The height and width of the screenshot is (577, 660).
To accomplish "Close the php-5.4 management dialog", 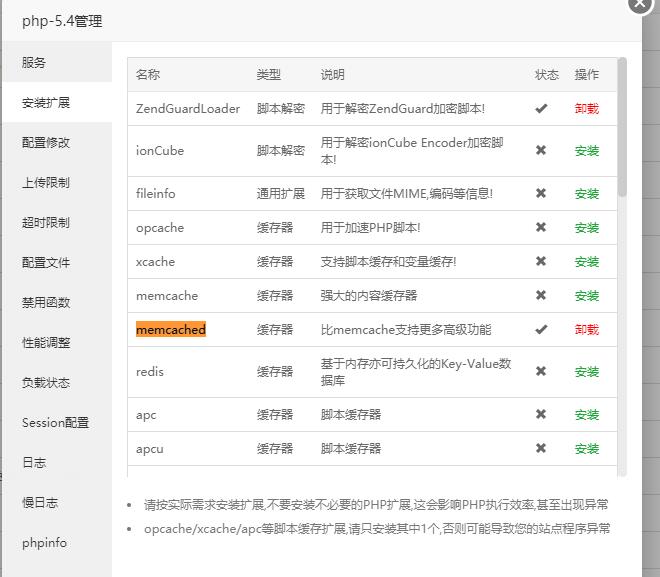I will coord(641,4).
